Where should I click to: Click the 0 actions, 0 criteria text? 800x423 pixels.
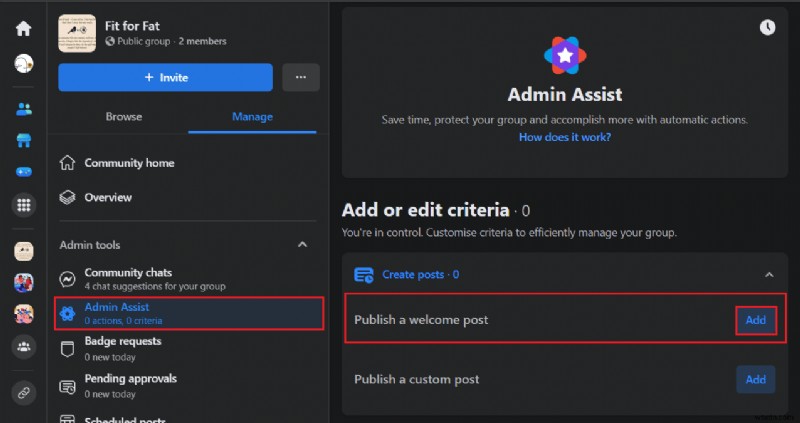point(123,321)
